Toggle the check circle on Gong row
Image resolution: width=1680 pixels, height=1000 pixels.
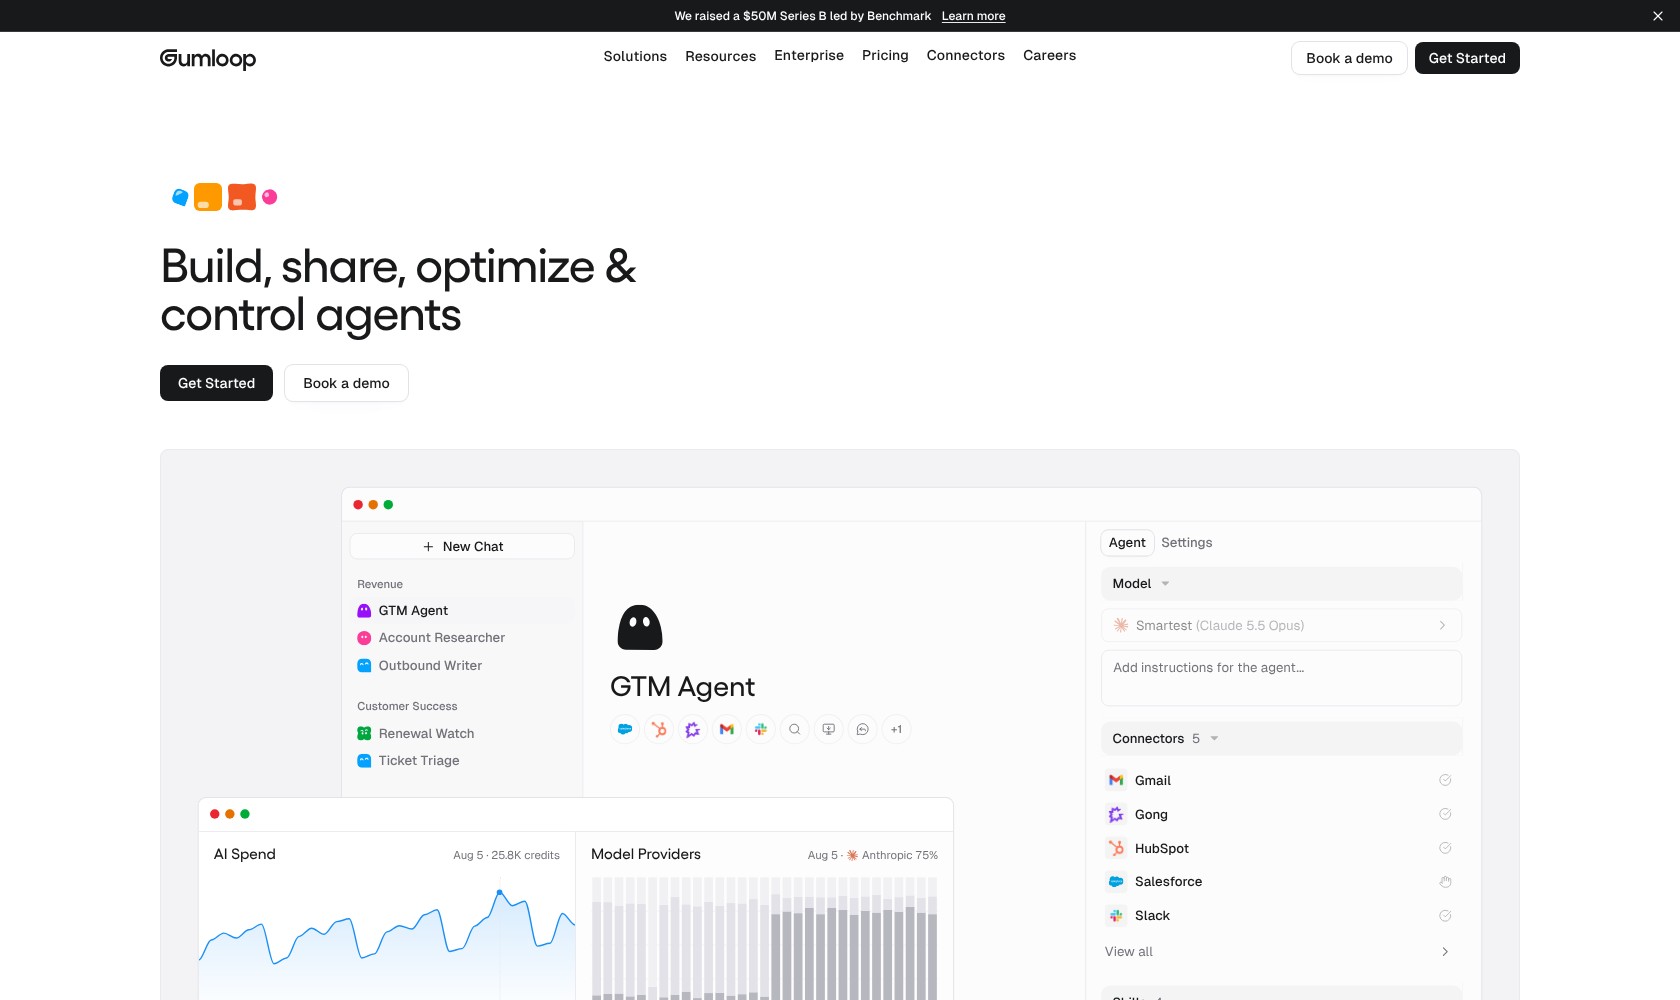pos(1445,814)
